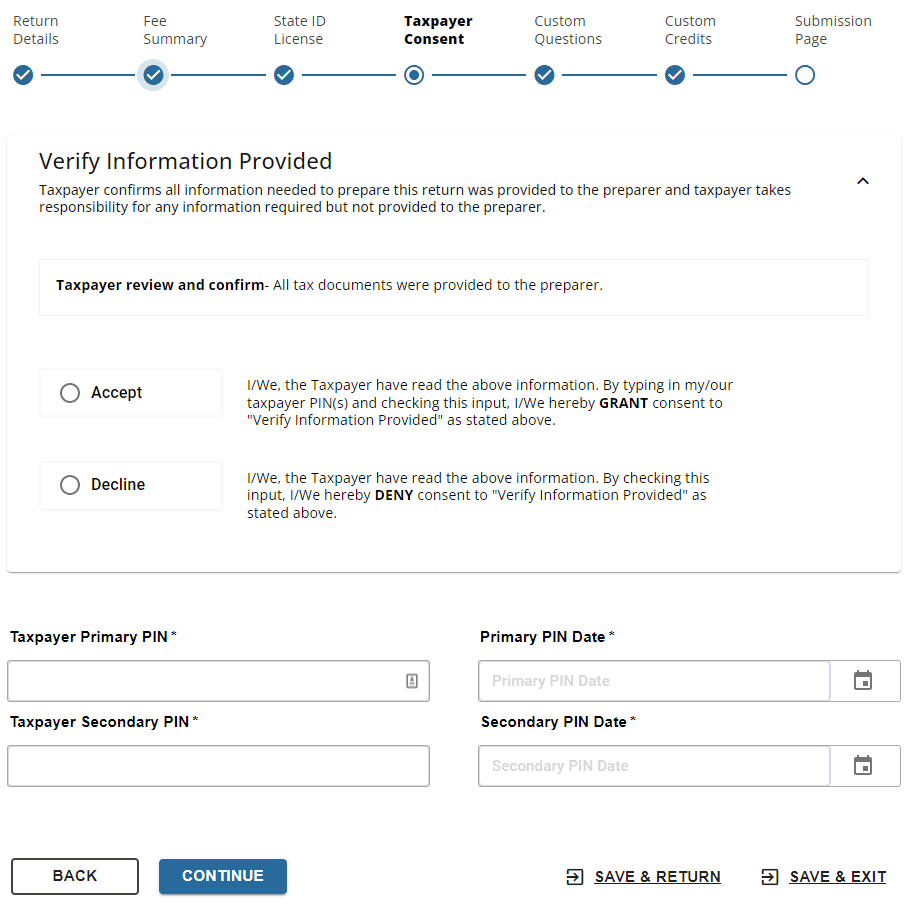Focus the Taxpayer Secondary PIN field
The height and width of the screenshot is (917, 907).
coord(218,766)
